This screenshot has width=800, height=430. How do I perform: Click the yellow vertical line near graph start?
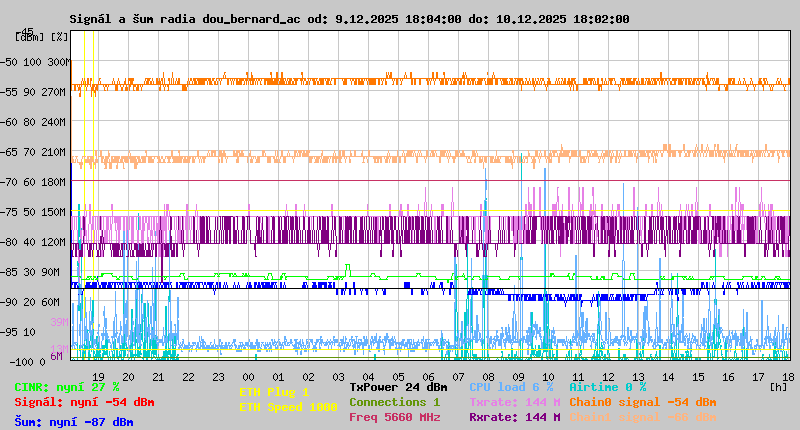84,200
